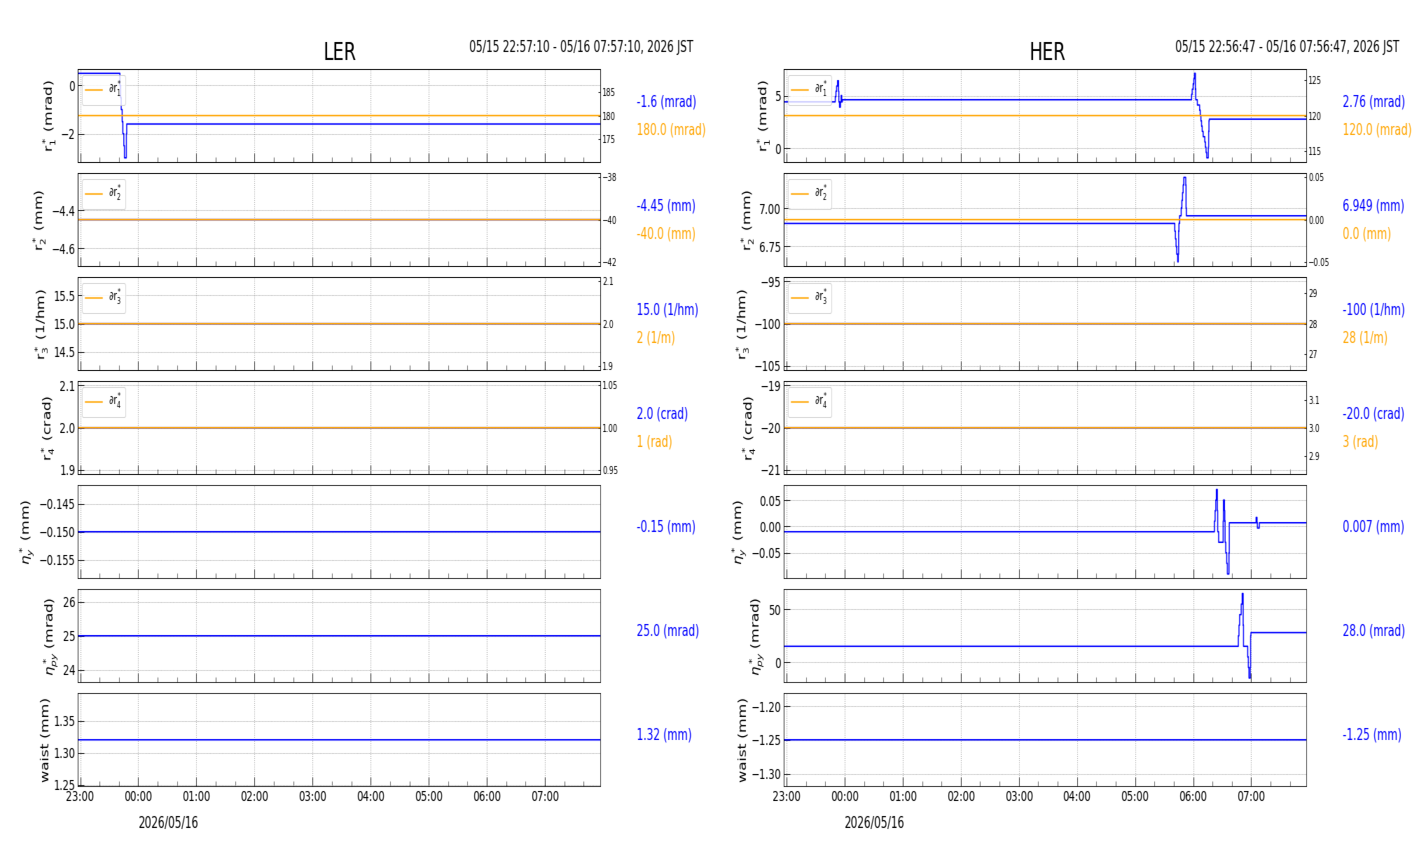
Task: Click the '07:00' tick on LER time axis
Action: tap(546, 797)
